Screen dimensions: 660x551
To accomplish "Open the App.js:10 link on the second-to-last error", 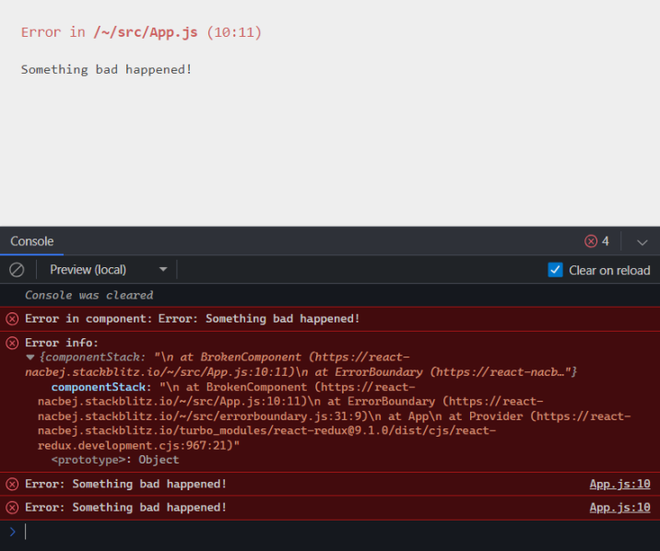I will point(619,484).
